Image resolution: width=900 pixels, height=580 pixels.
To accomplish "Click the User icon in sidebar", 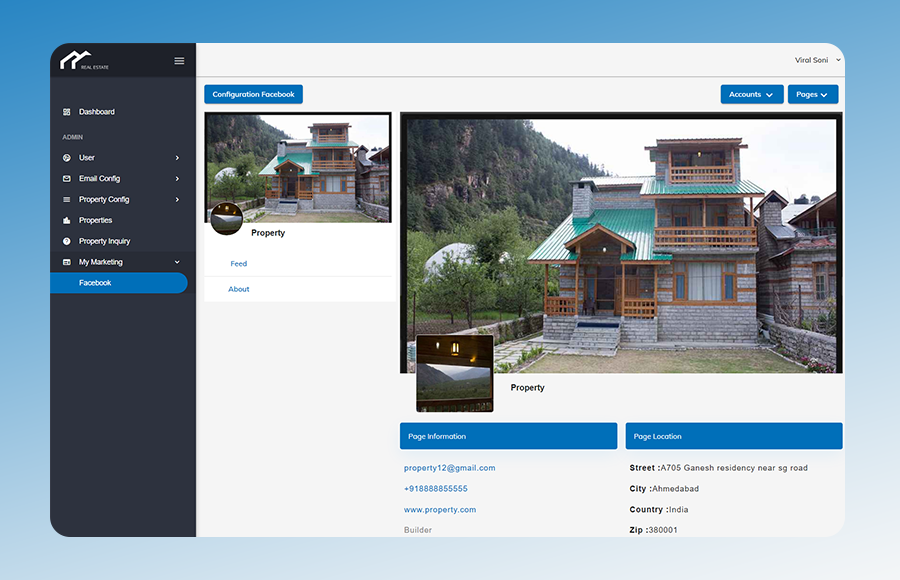I will point(67,158).
